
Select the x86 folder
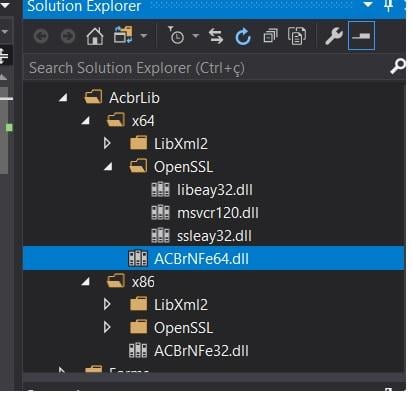[143, 282]
